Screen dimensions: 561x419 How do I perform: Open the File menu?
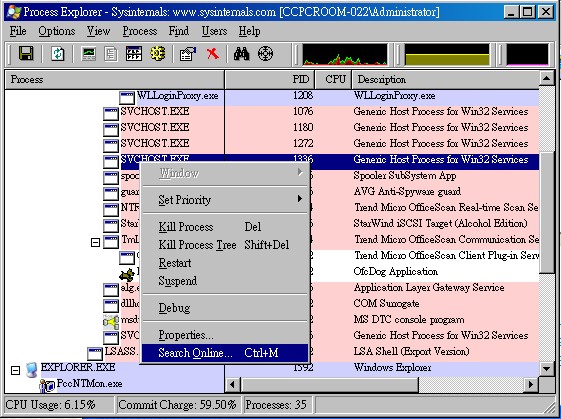click(x=18, y=31)
